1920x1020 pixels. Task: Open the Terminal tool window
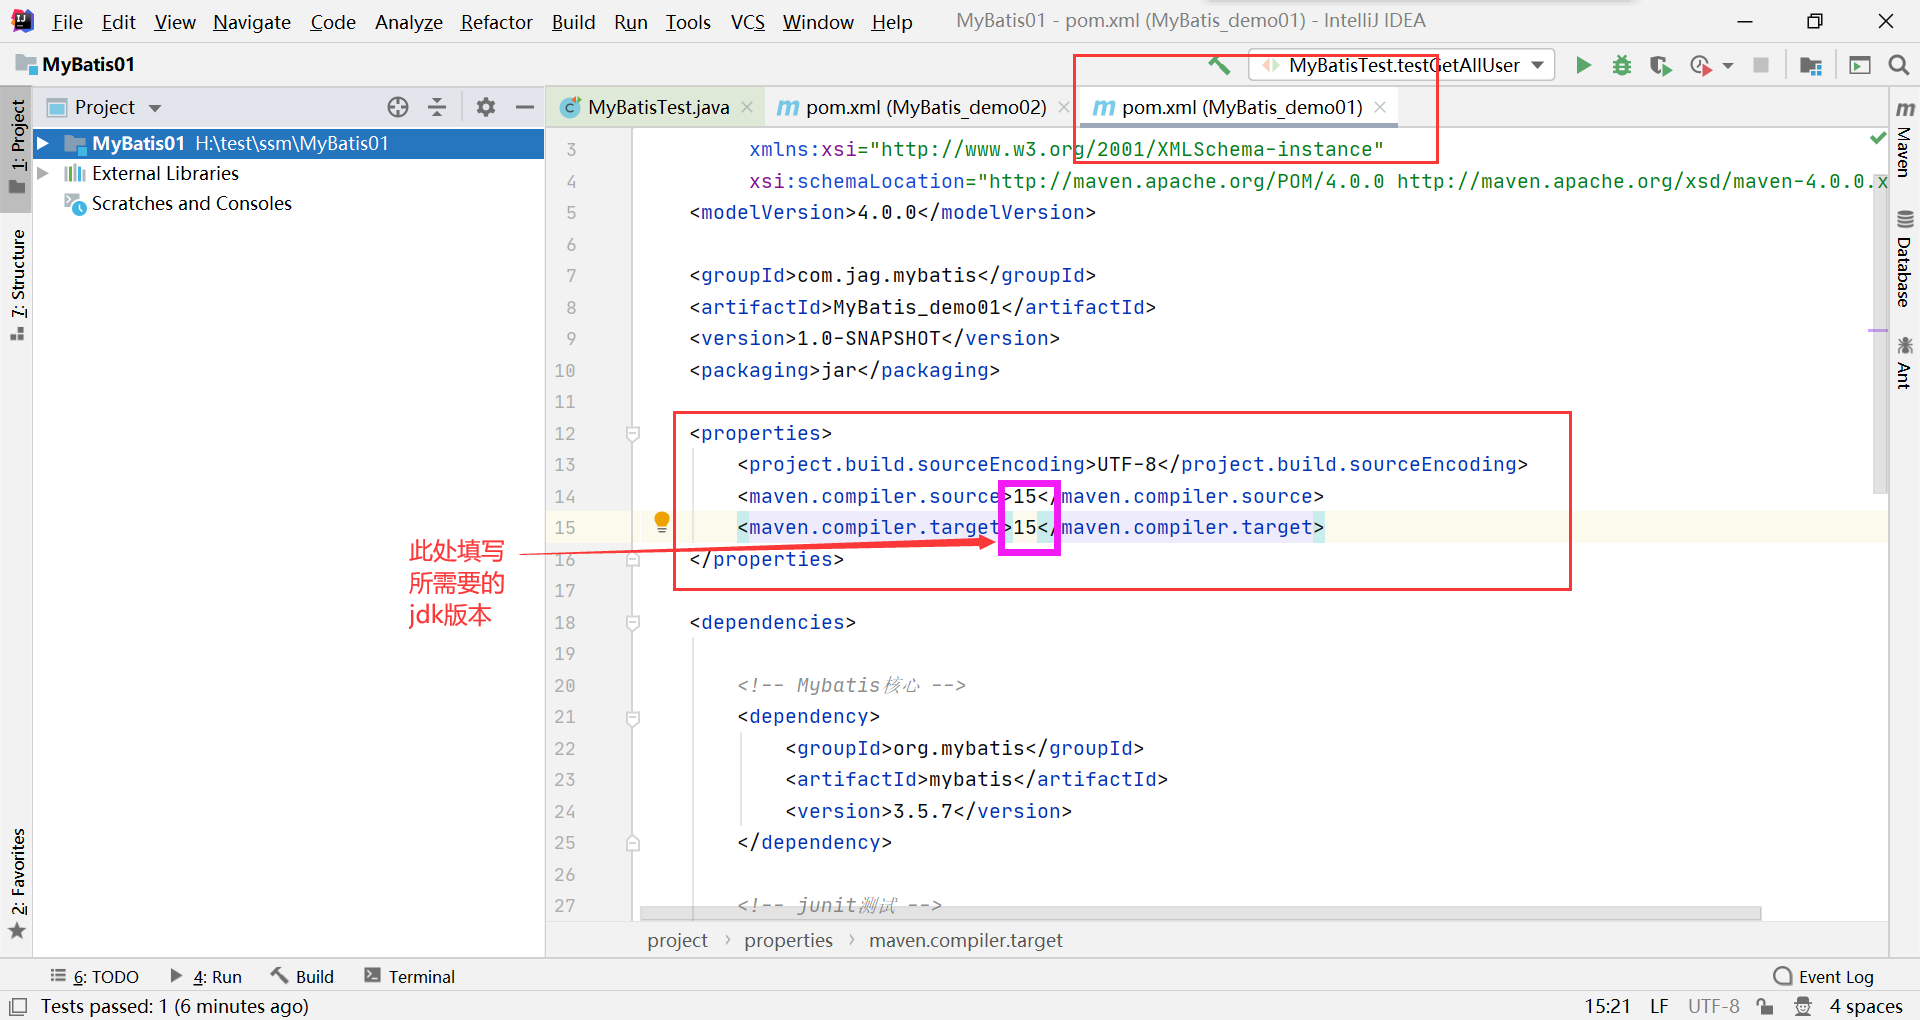[x=409, y=977]
